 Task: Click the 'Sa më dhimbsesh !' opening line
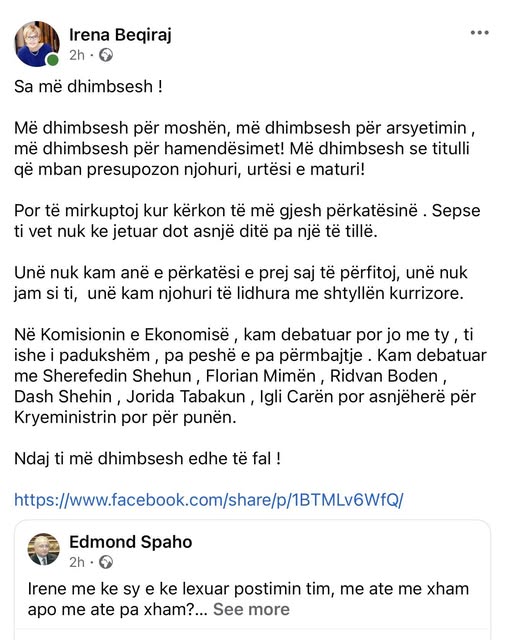(x=89, y=87)
